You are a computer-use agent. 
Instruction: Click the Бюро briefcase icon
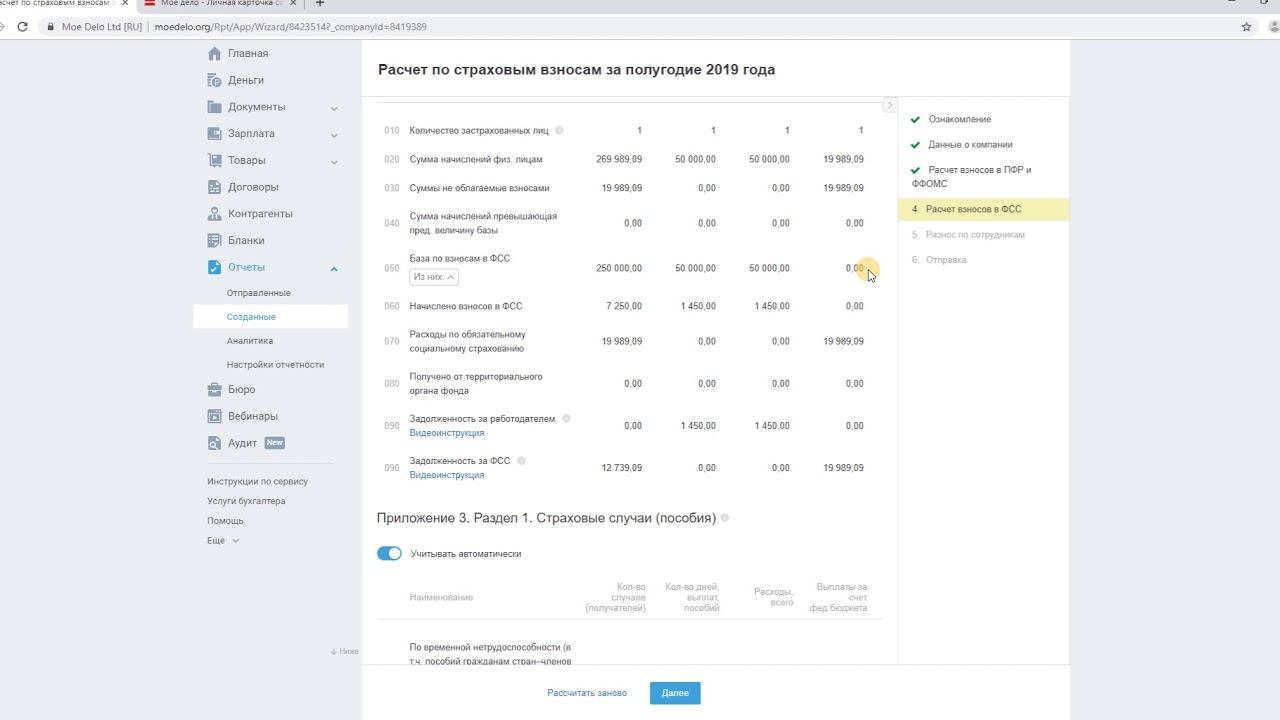coord(214,390)
